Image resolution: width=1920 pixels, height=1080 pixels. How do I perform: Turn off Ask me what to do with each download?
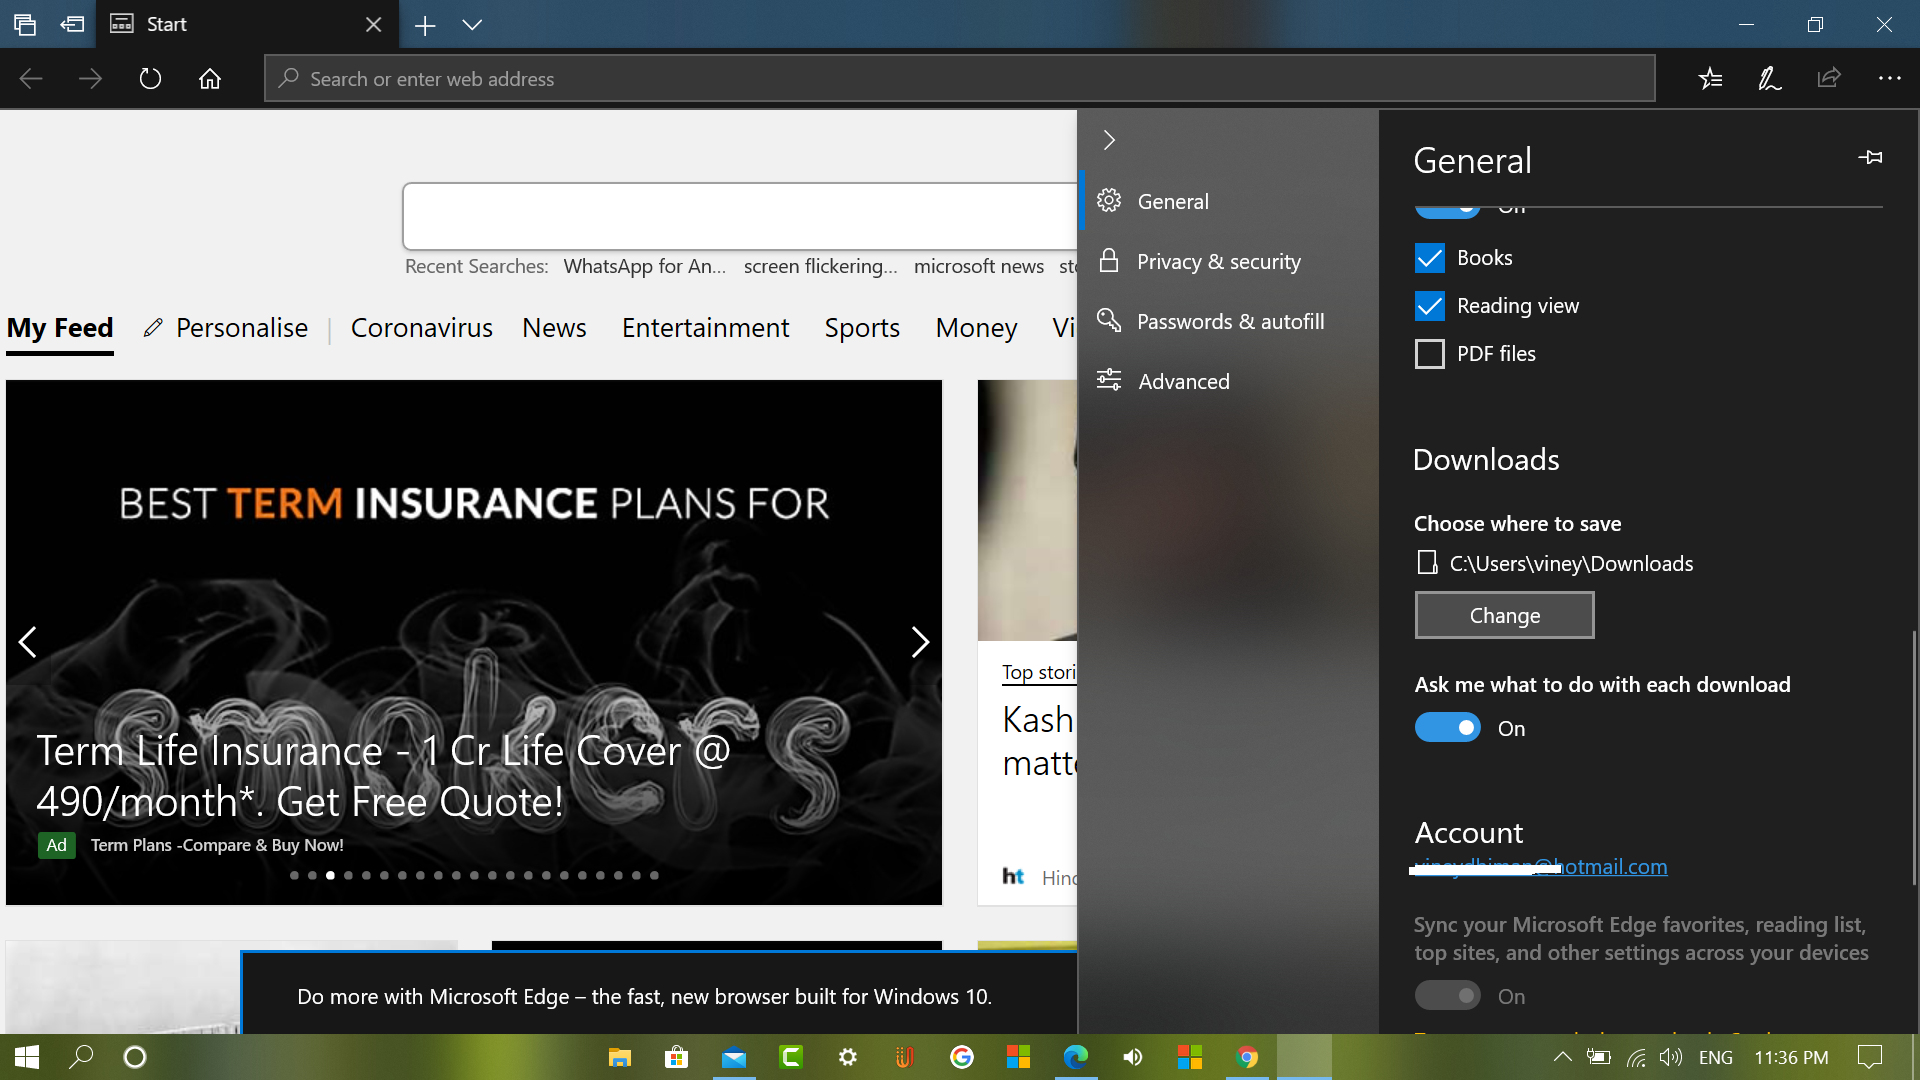point(1447,728)
